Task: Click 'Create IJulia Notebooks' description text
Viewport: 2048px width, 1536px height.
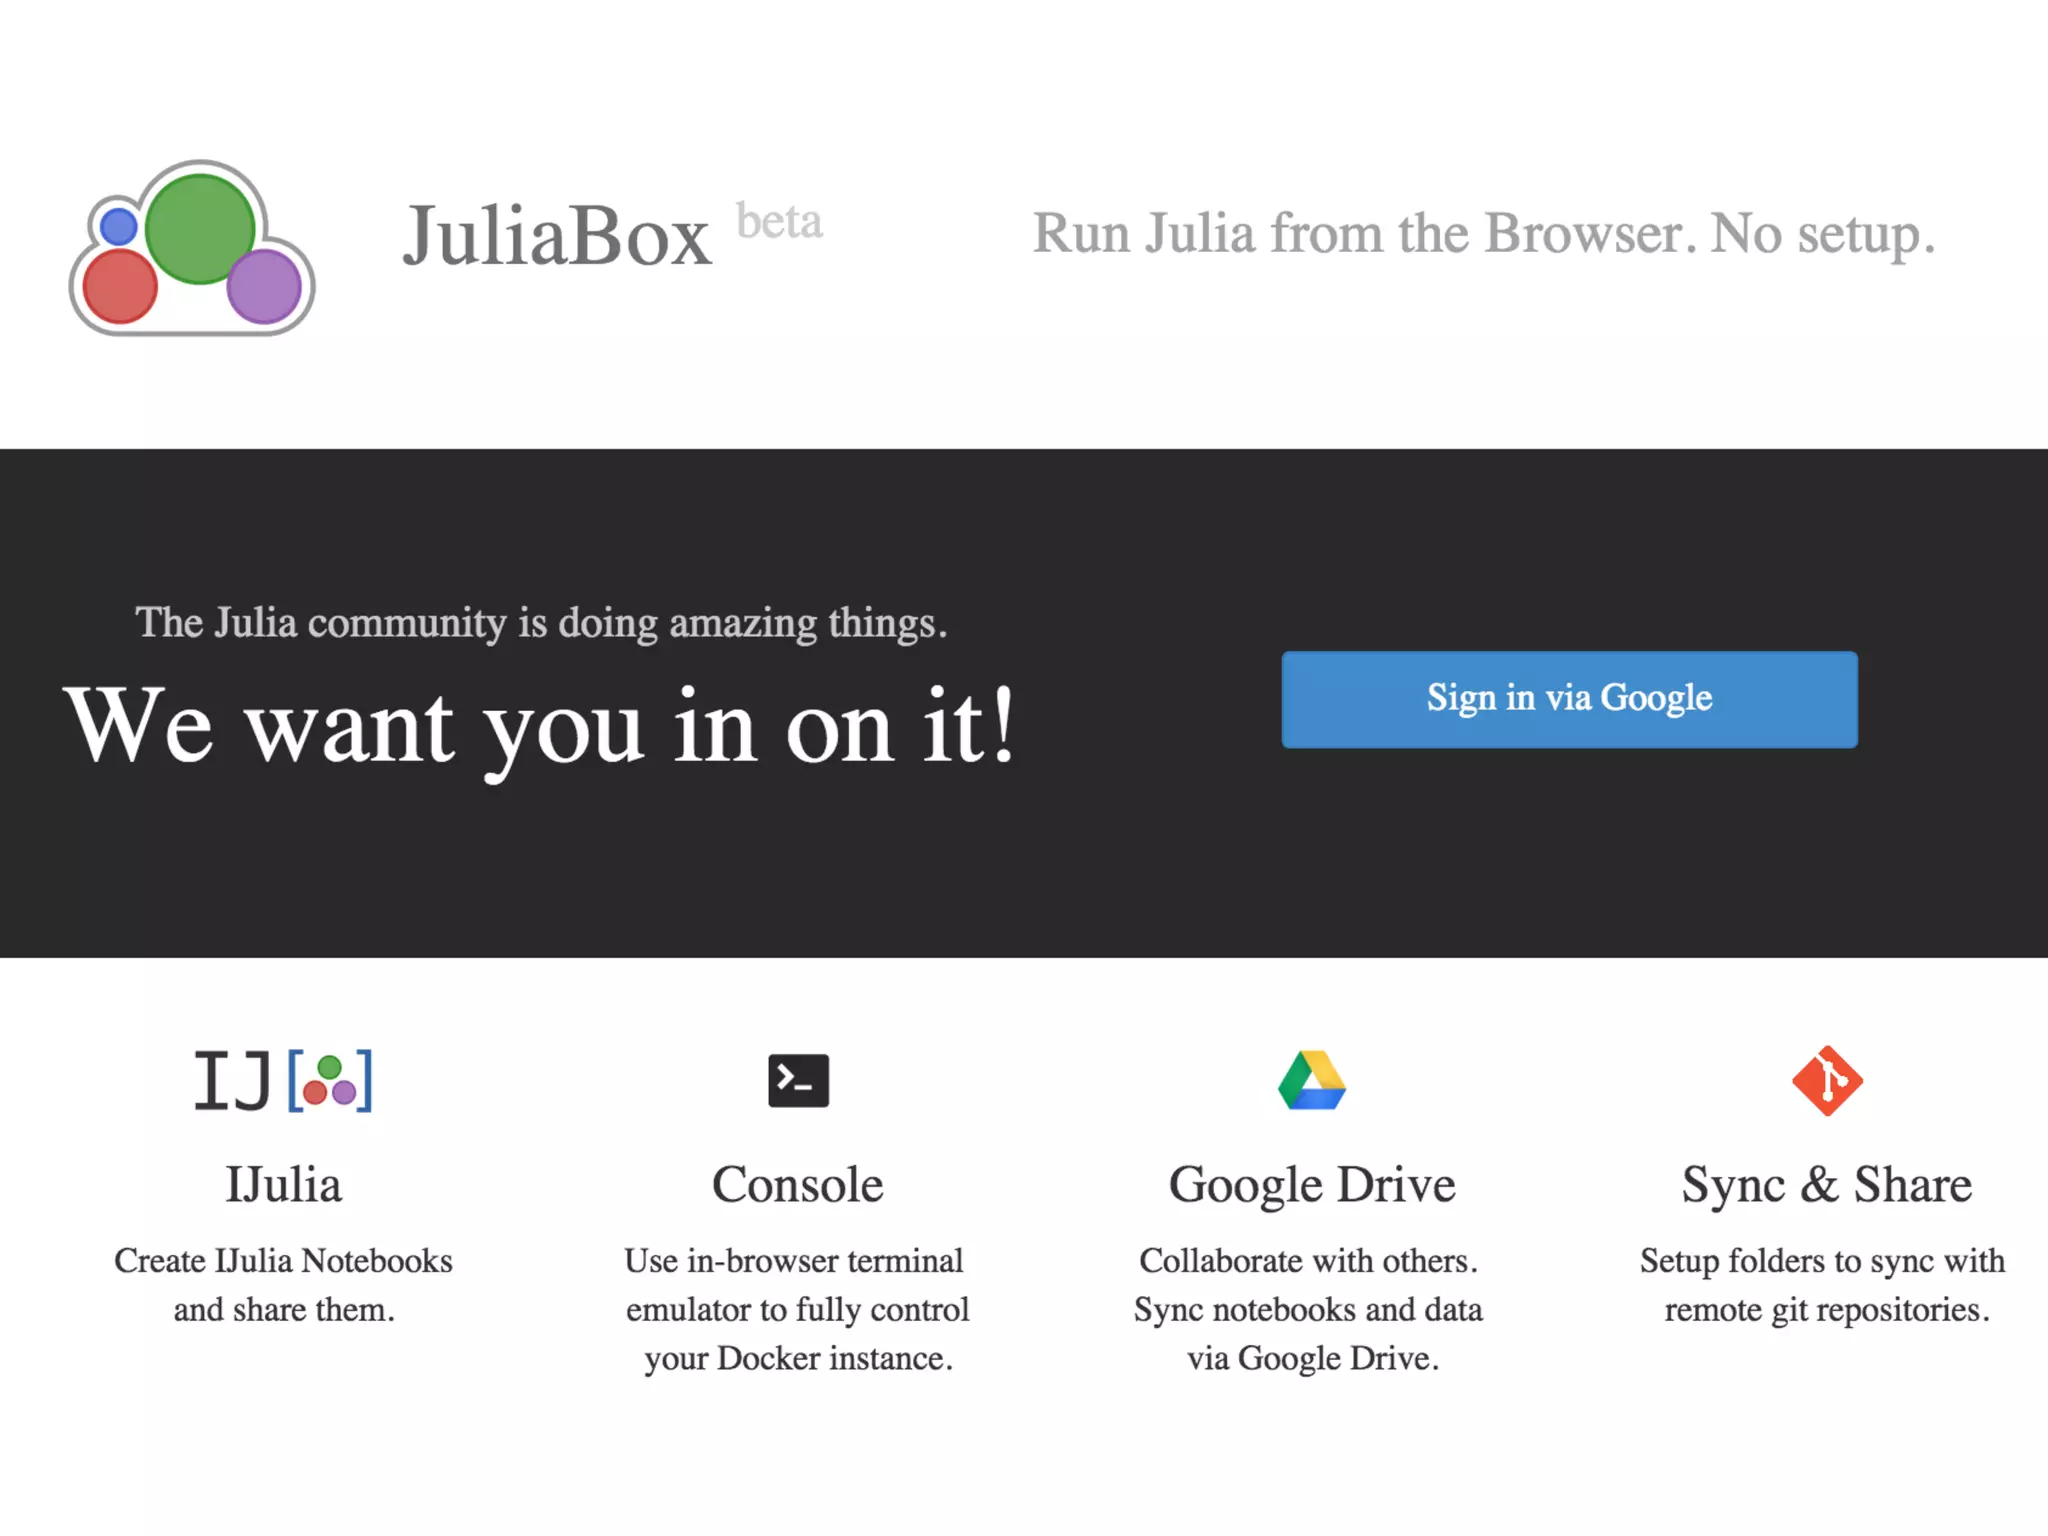Action: tap(283, 1261)
